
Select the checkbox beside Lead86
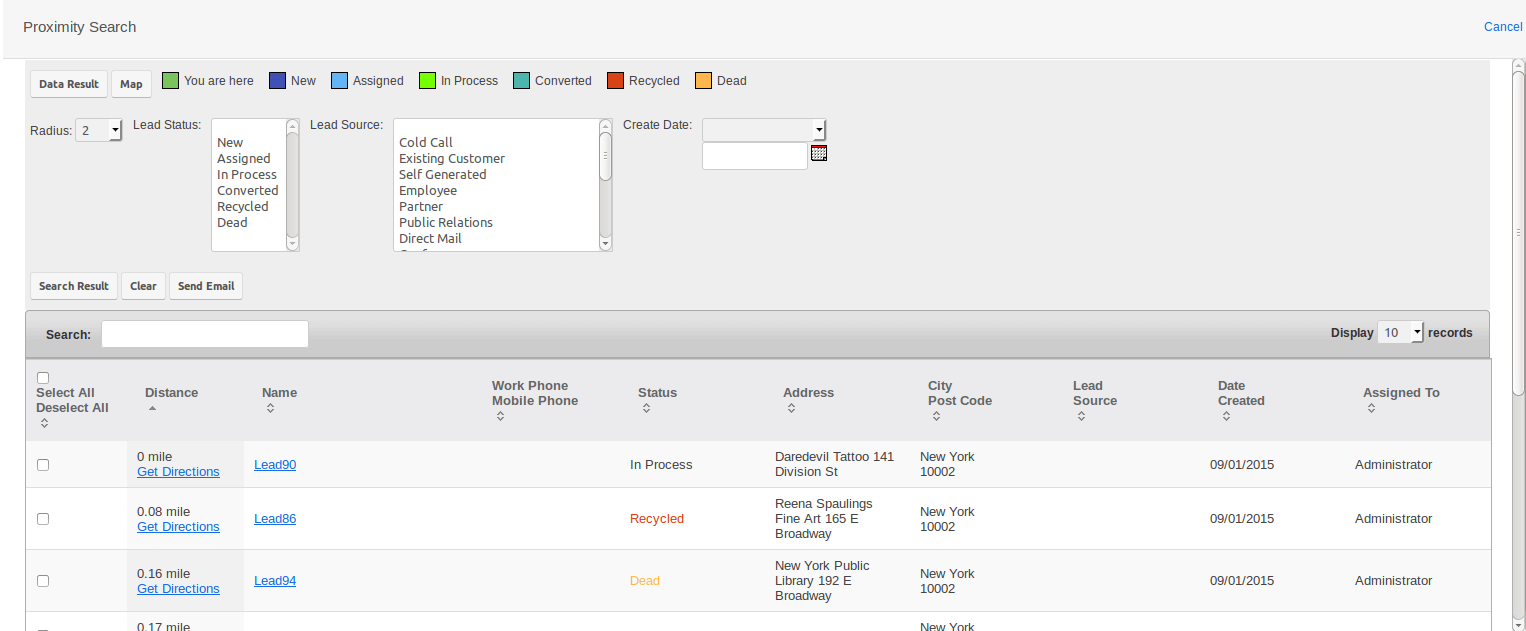[x=42, y=518]
